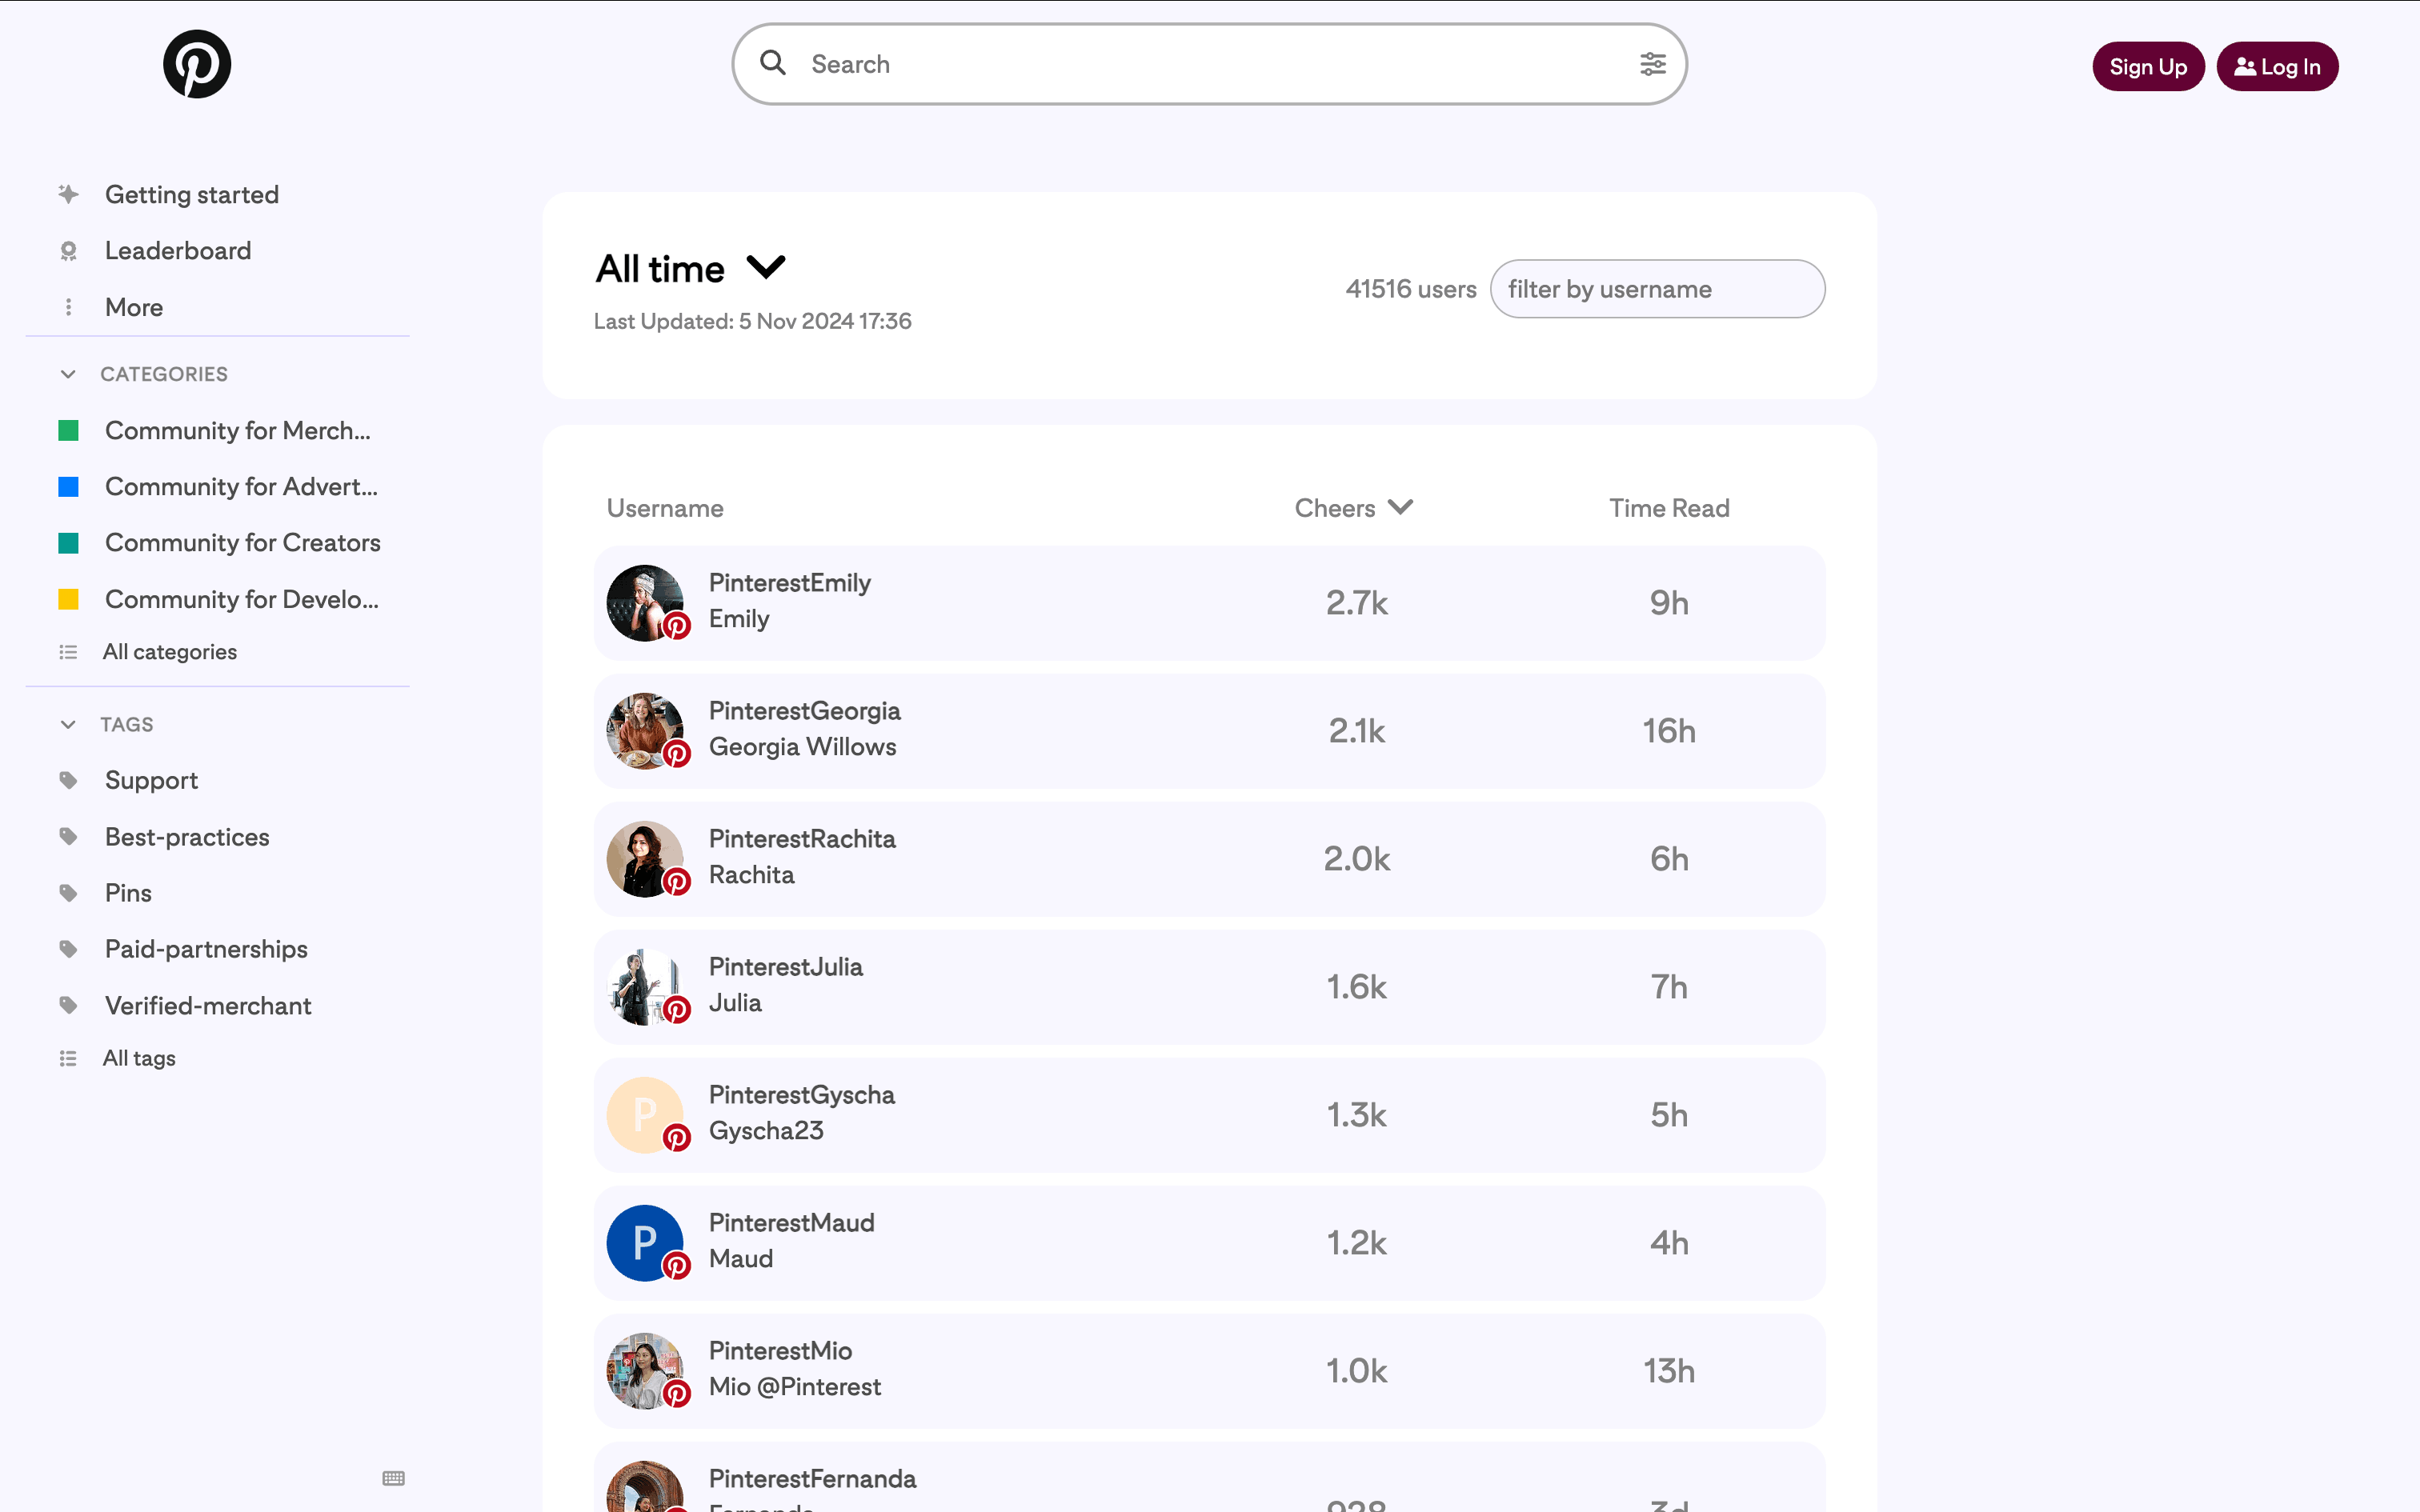The height and width of the screenshot is (1512, 2420).
Task: Click the Pinterest logo
Action: tap(197, 63)
